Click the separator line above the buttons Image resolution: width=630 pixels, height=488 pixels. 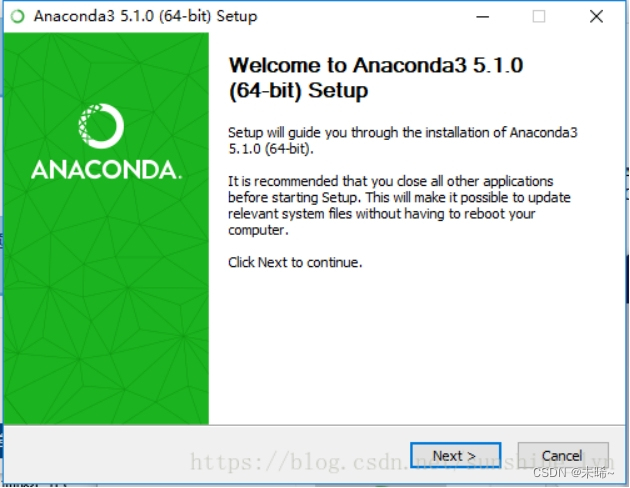coord(315,425)
